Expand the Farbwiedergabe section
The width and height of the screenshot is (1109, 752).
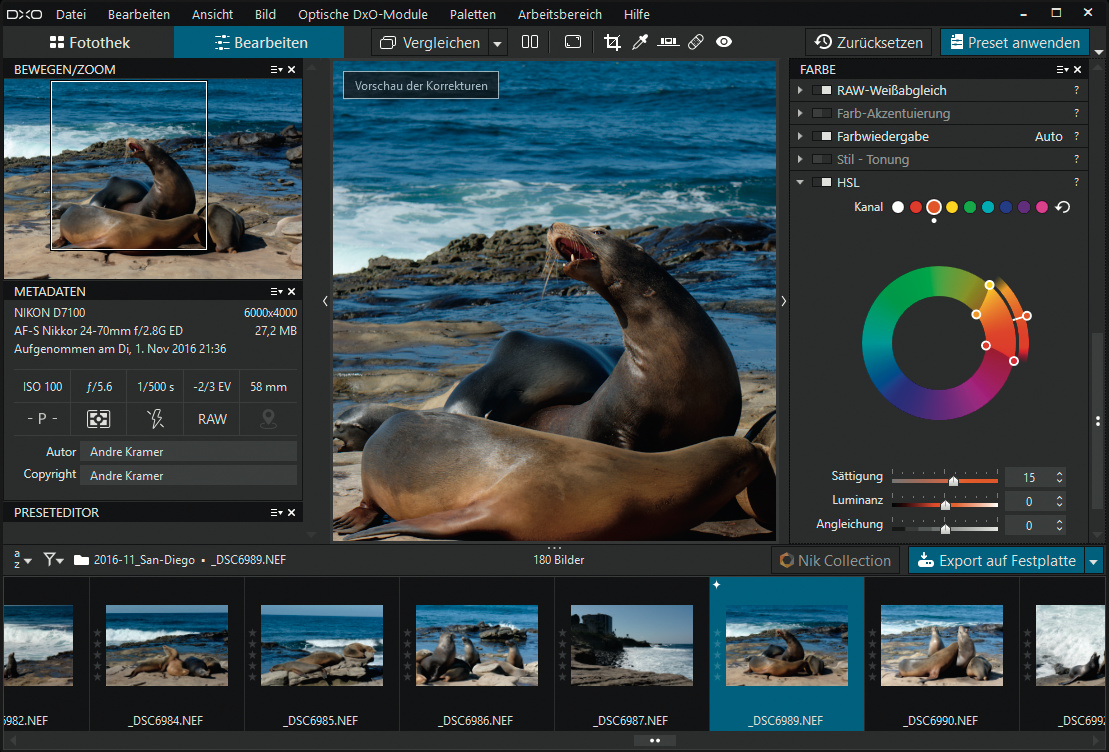(x=800, y=137)
